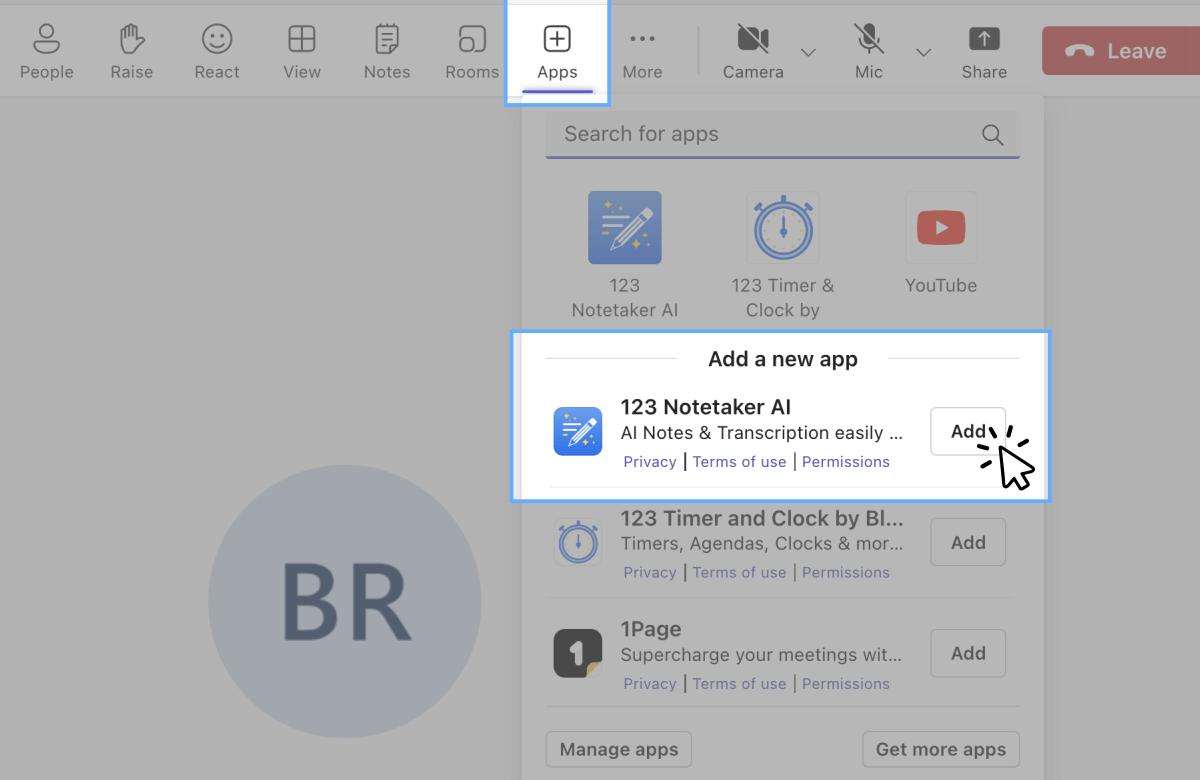The width and height of the screenshot is (1200, 780).
Task: Click "Timers, Agendas, Clocks & mor..." description
Action: [762, 544]
